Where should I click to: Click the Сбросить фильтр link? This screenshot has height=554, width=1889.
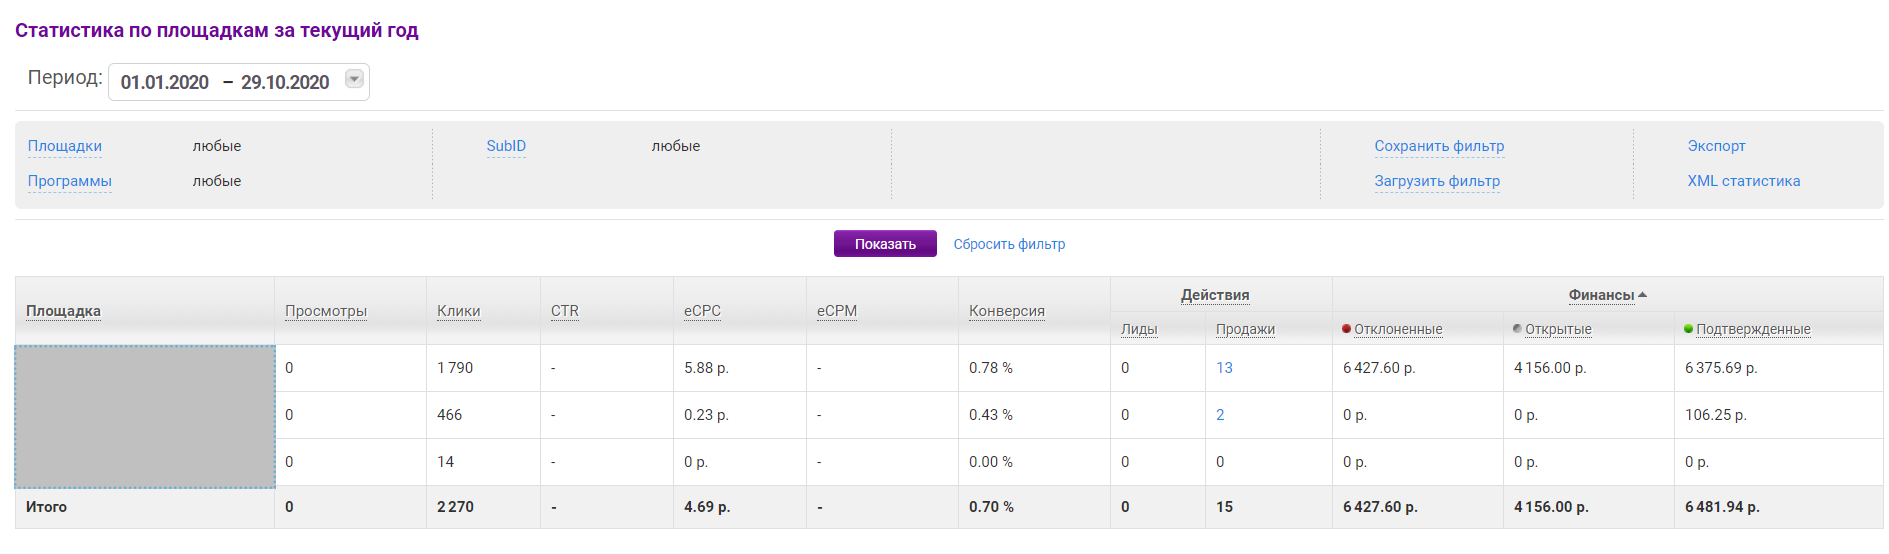(1009, 244)
